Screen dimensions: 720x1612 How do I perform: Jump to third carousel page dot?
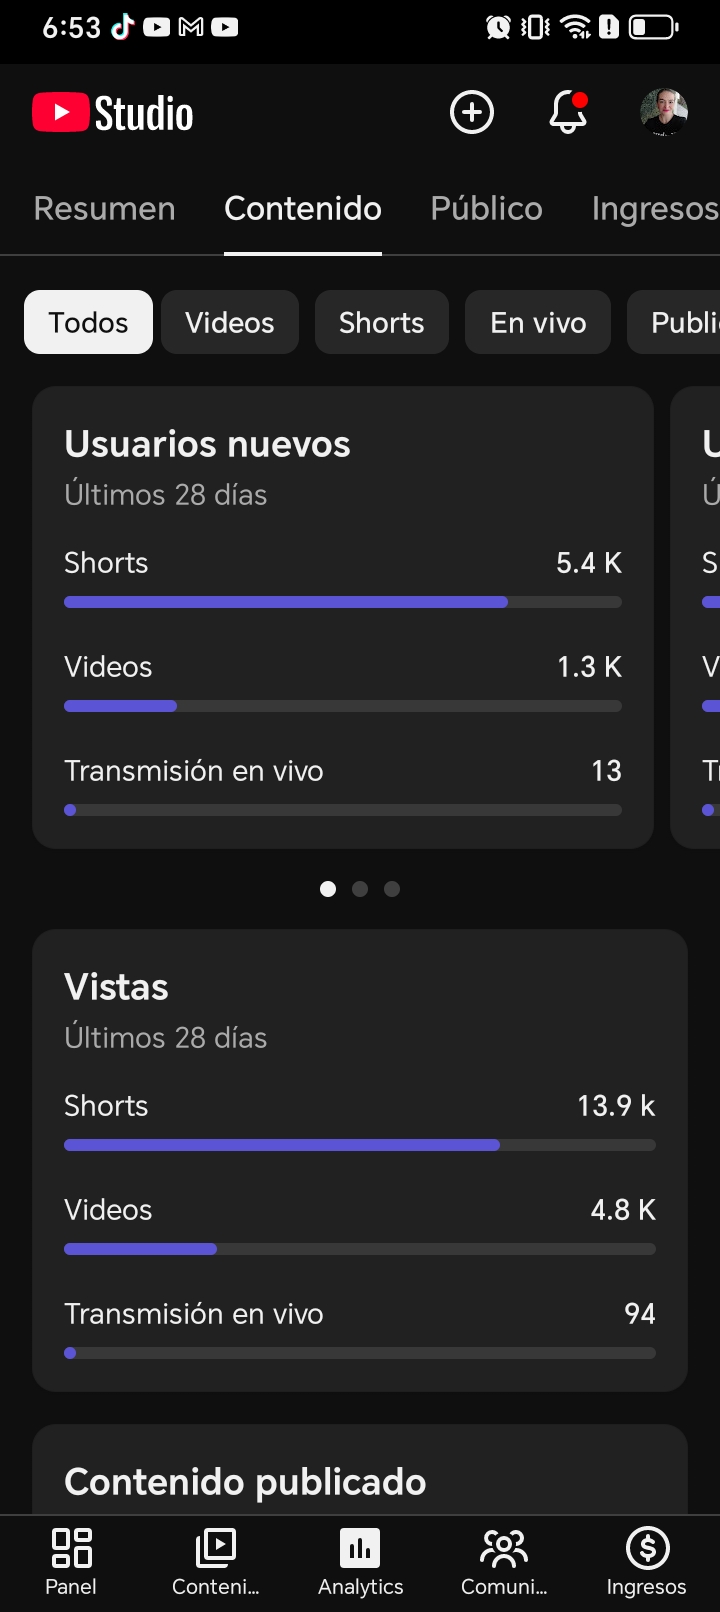(392, 889)
